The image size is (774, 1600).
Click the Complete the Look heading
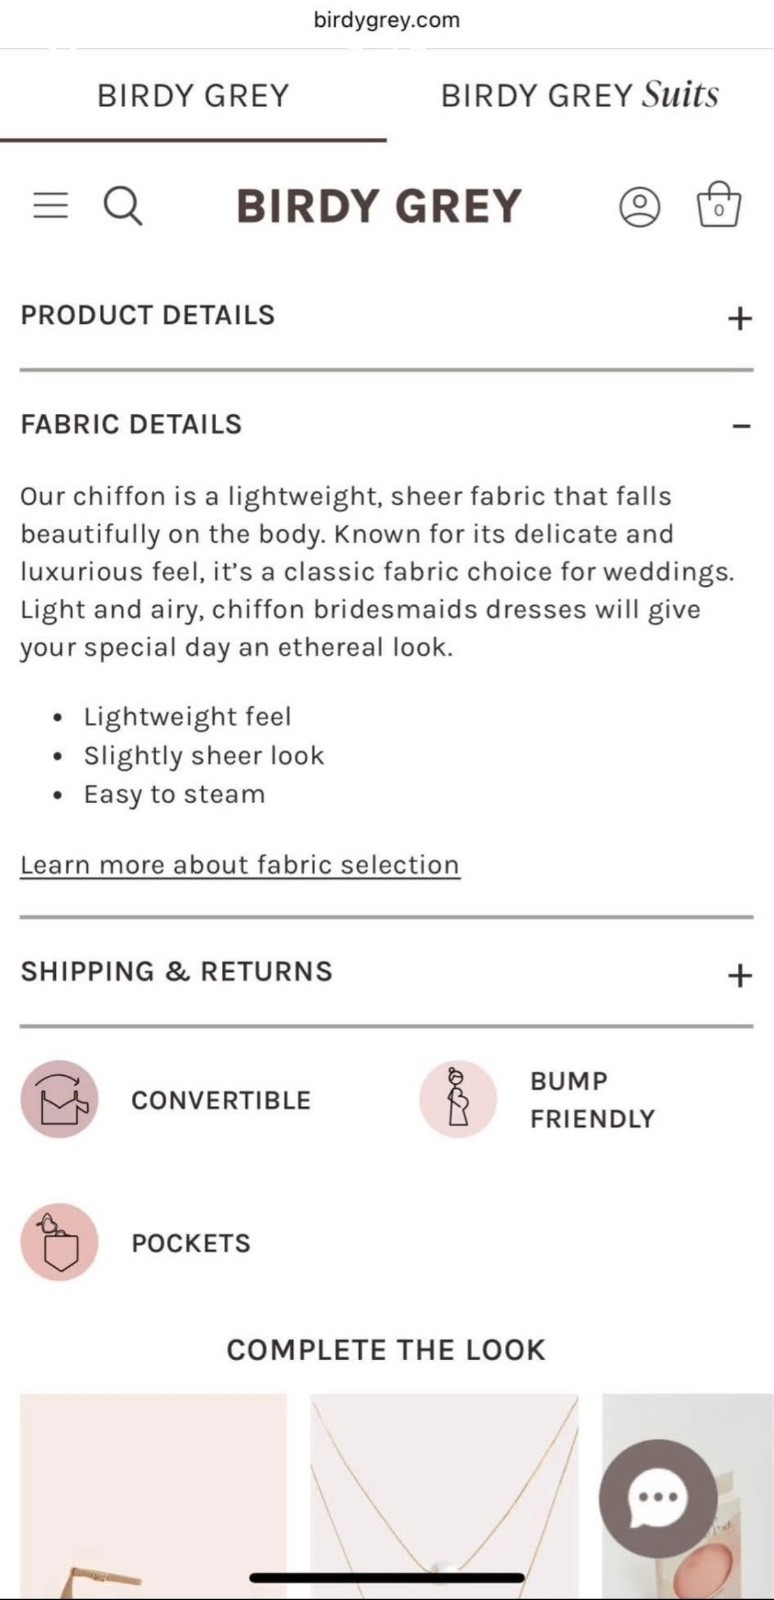pos(386,1350)
